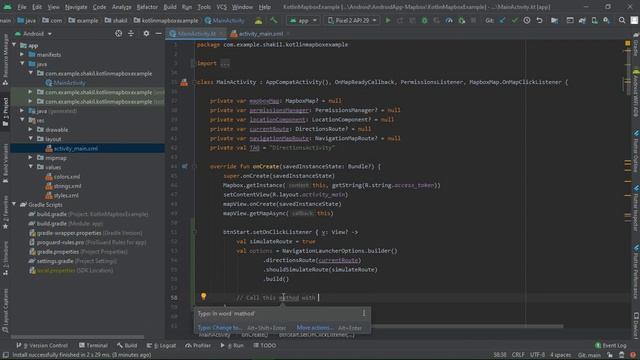Select the MainActivity.kt editor tab
Image resolution: width=640 pixels, height=360 pixels.
click(x=197, y=33)
